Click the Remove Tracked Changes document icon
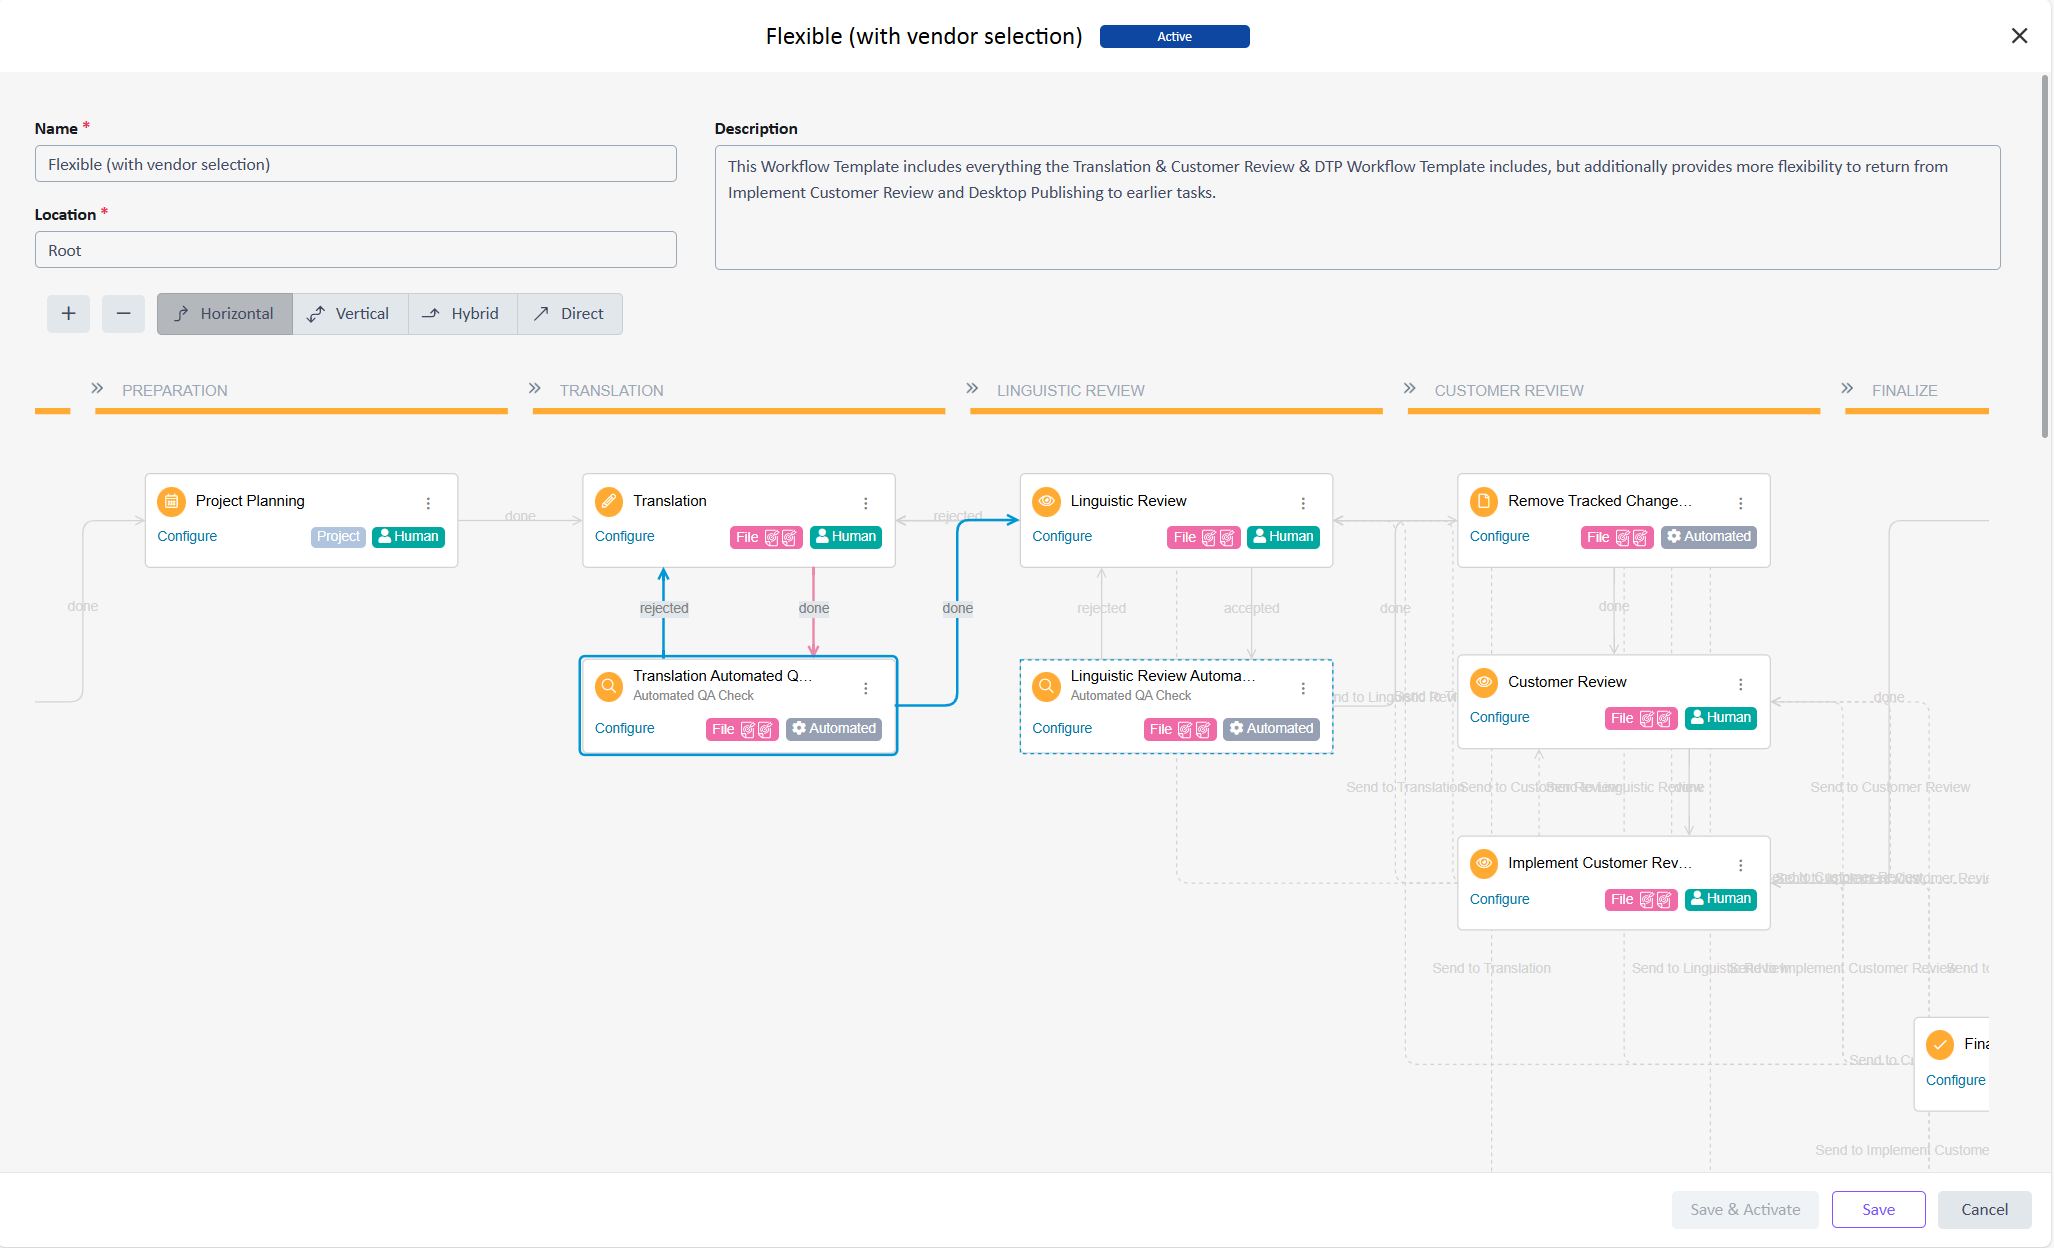 click(x=1484, y=501)
